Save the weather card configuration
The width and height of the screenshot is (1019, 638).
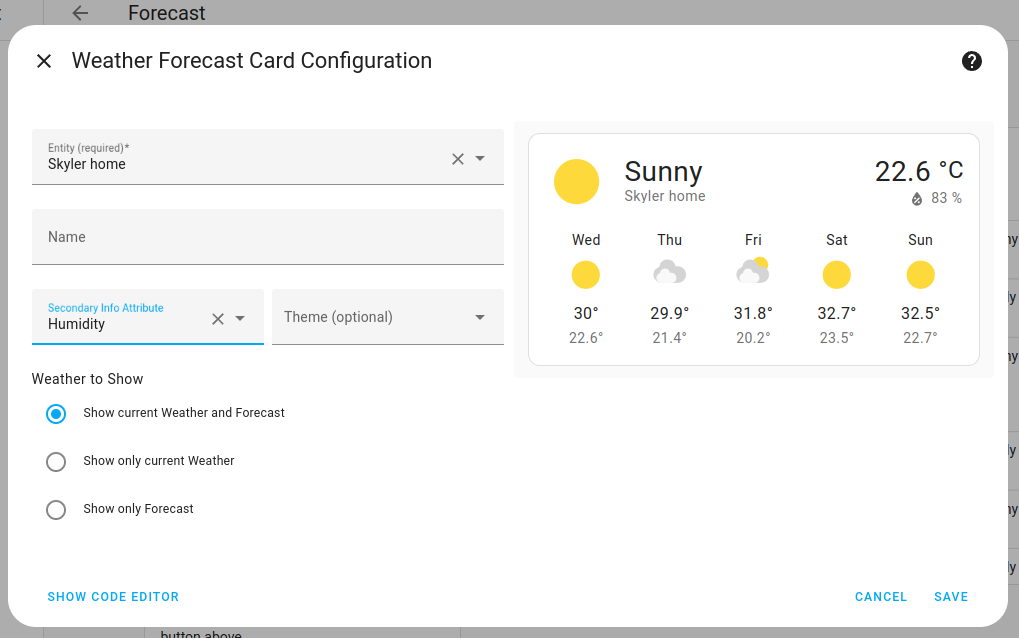[x=950, y=596]
